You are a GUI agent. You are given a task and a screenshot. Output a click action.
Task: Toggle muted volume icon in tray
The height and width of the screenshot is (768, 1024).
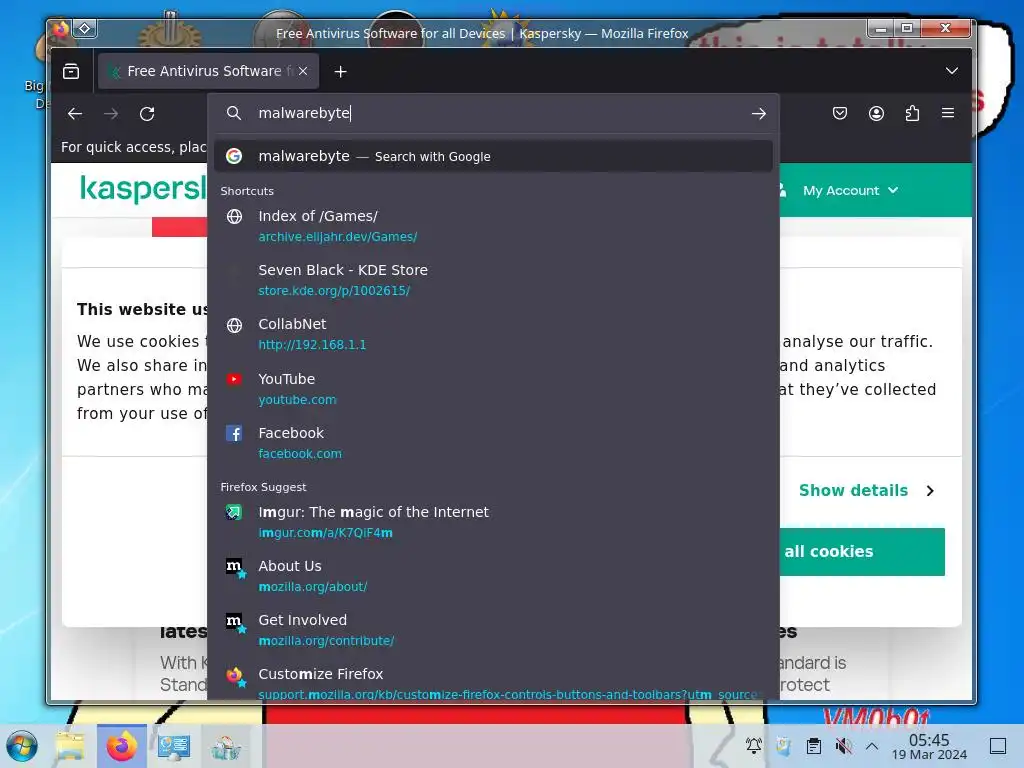[x=844, y=746]
